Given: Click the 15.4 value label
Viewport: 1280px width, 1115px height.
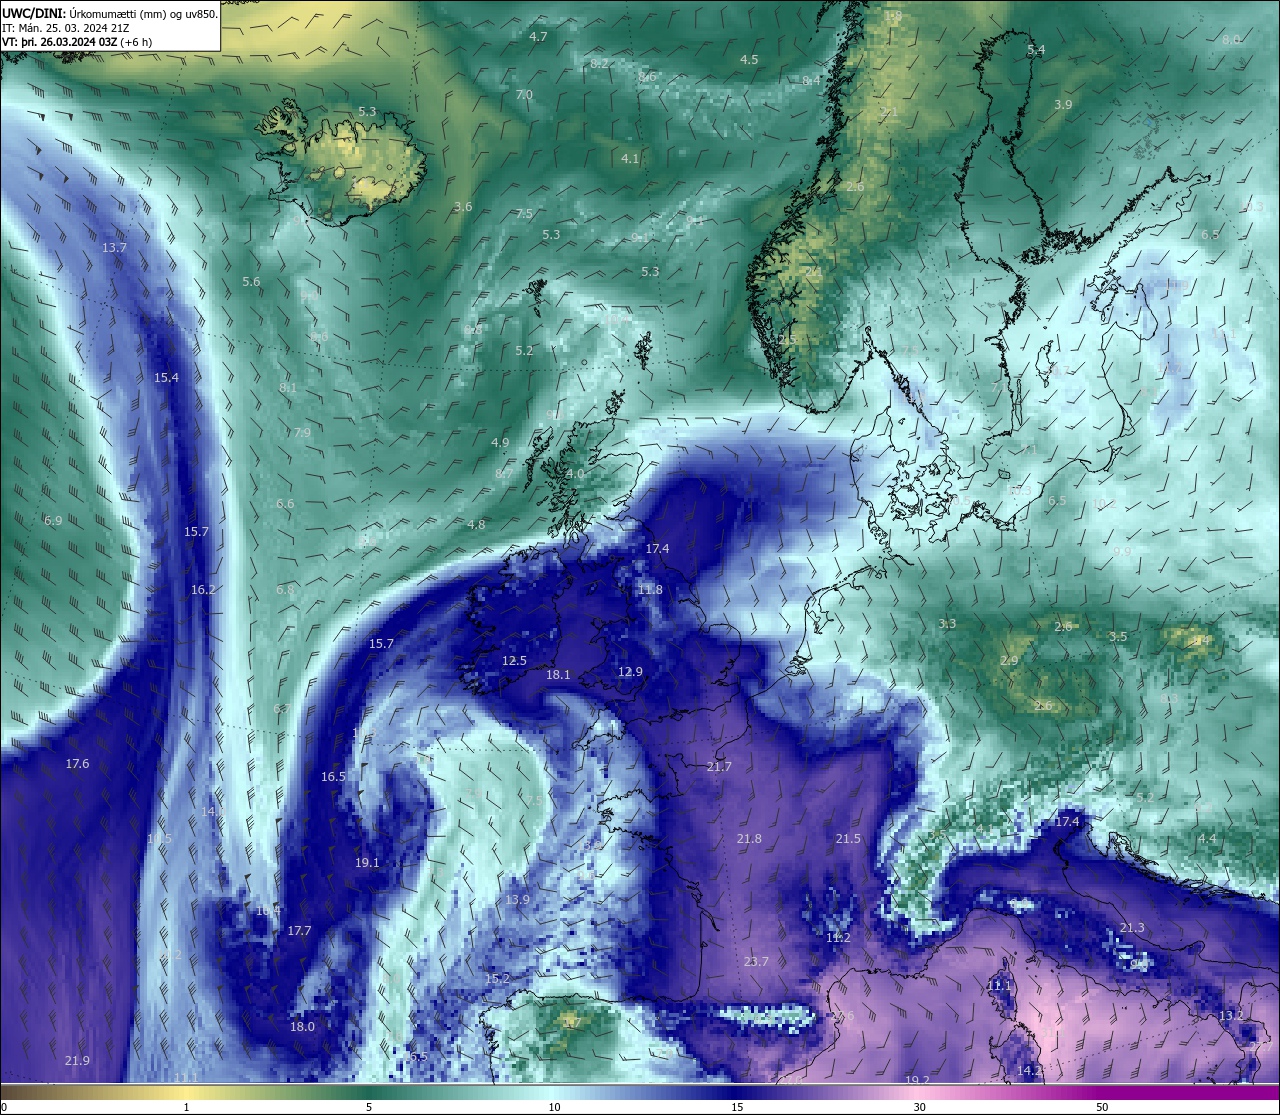Looking at the screenshot, I should 167,377.
